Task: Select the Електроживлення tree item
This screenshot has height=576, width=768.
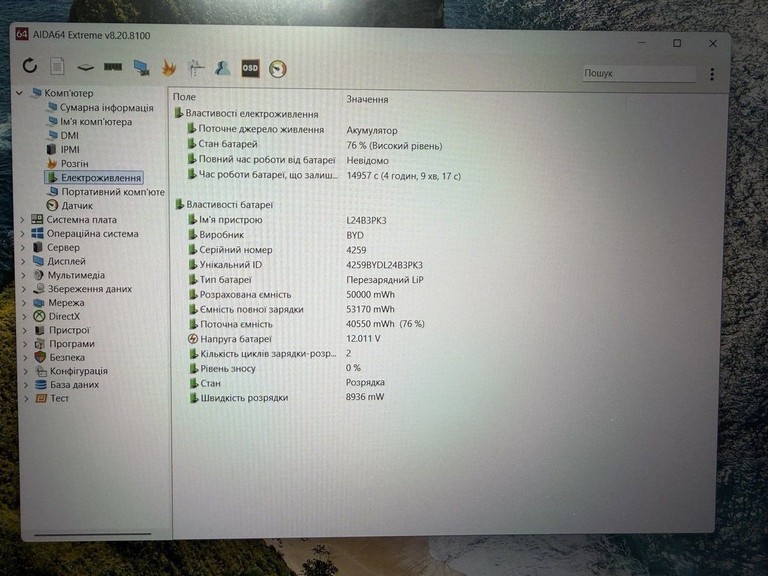Action: click(94, 177)
